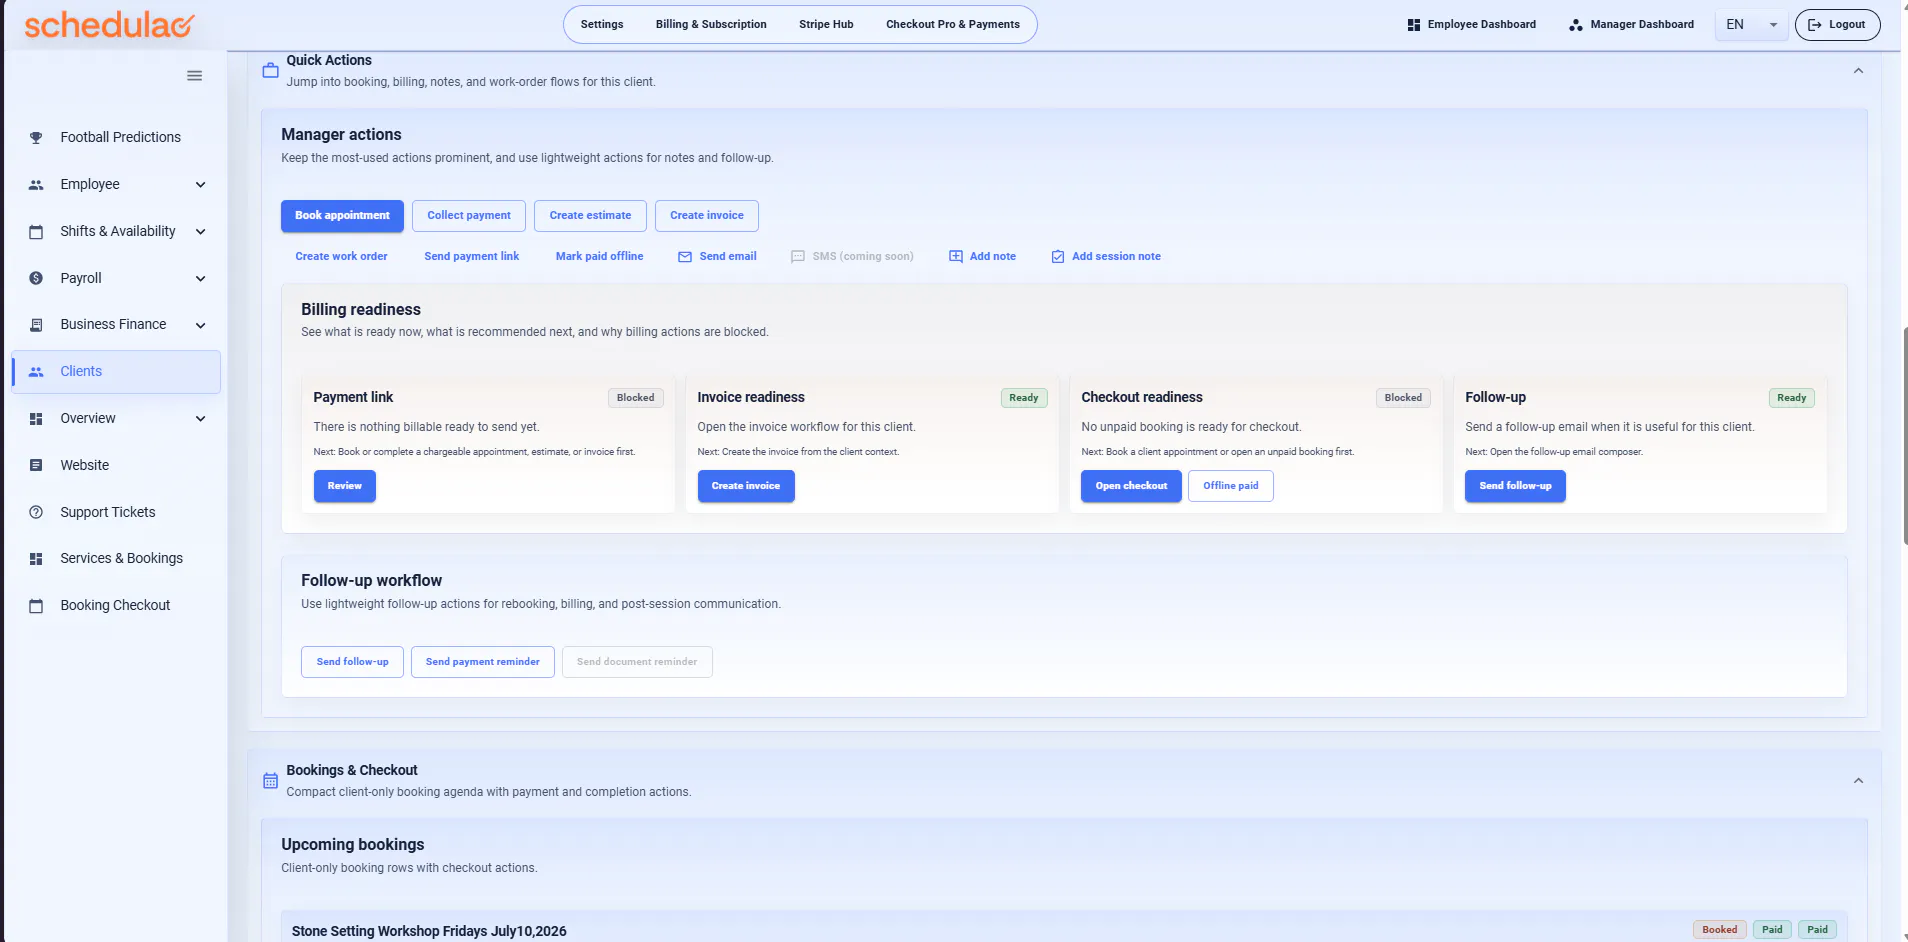The image size is (1908, 942).
Task: Click the hamburger menu icon in sidebar
Action: (194, 76)
